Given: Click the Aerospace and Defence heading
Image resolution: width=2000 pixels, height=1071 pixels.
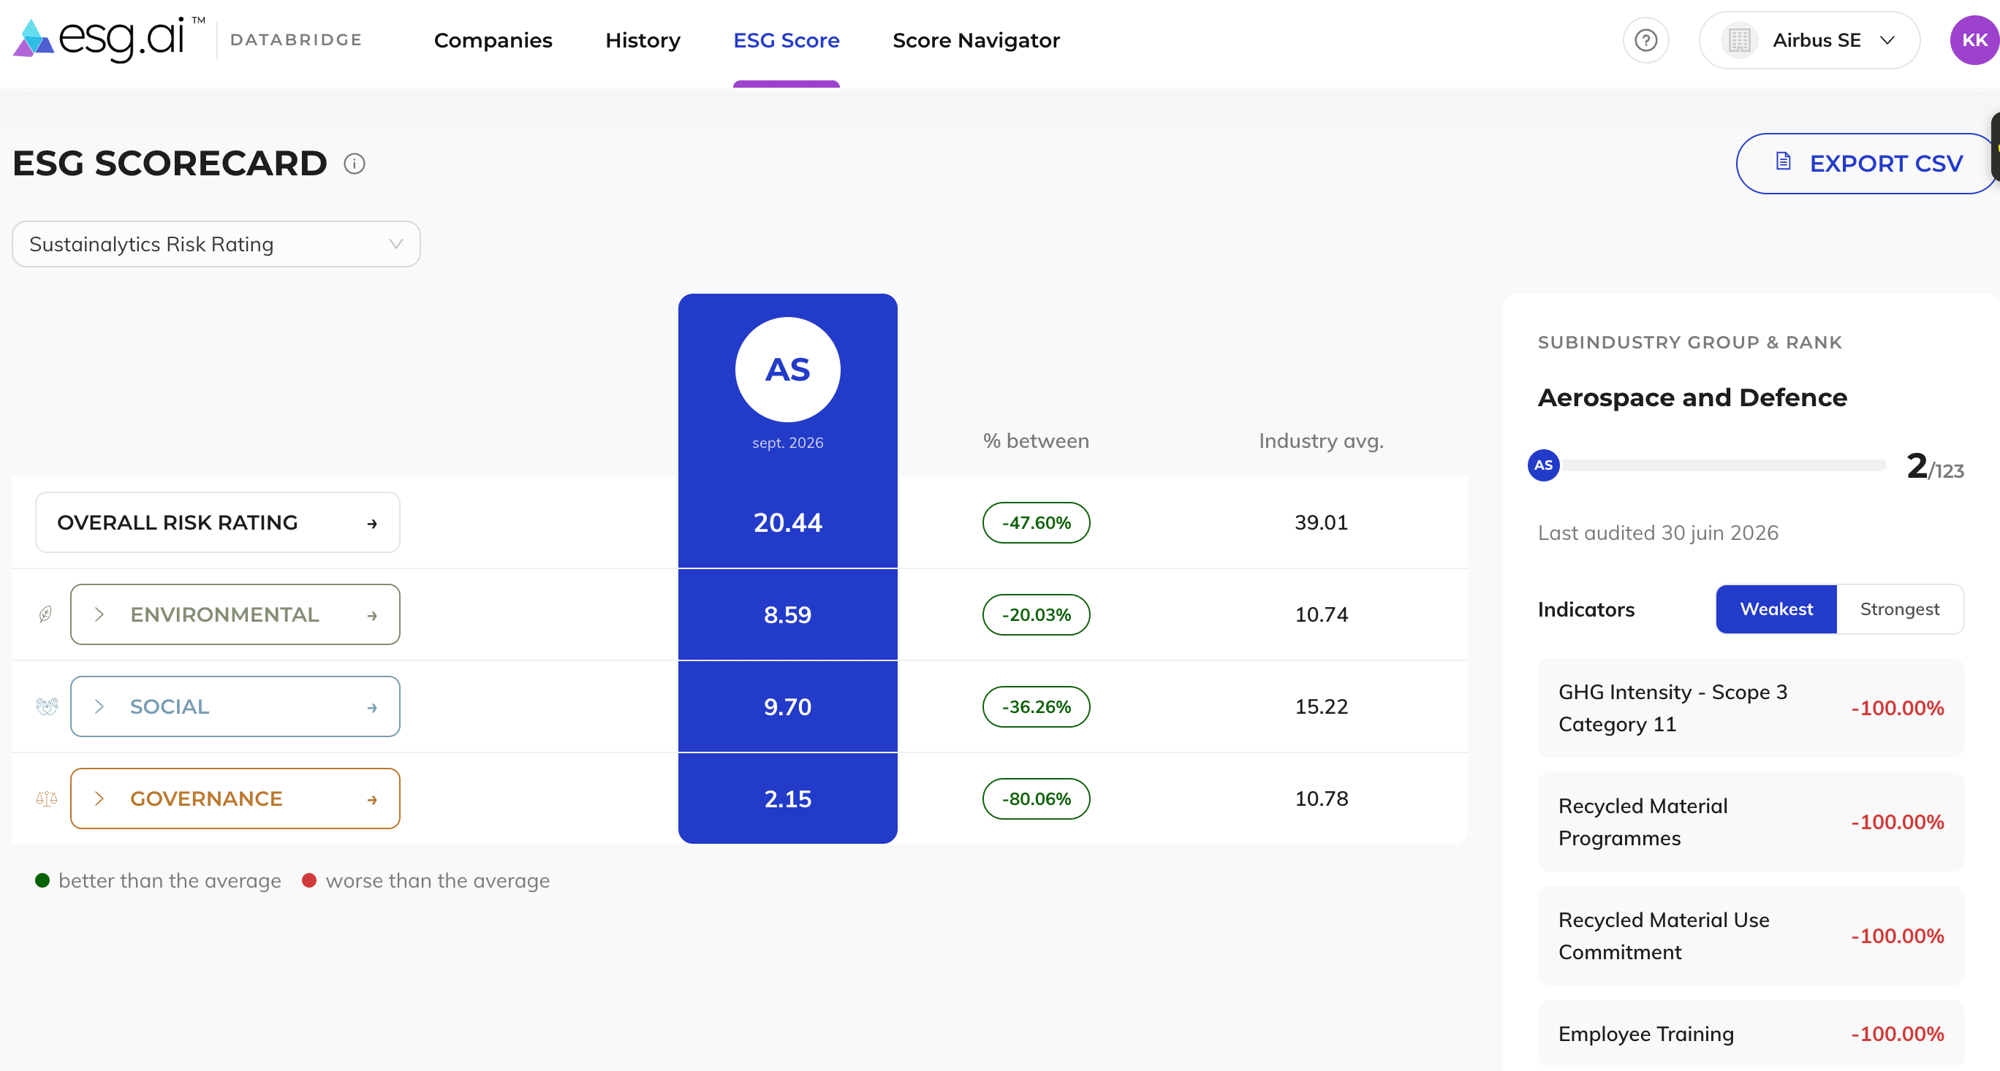Looking at the screenshot, I should coord(1692,397).
